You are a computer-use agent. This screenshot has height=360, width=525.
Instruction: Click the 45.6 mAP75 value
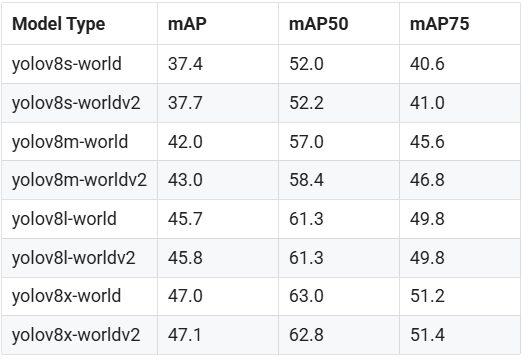pos(427,142)
